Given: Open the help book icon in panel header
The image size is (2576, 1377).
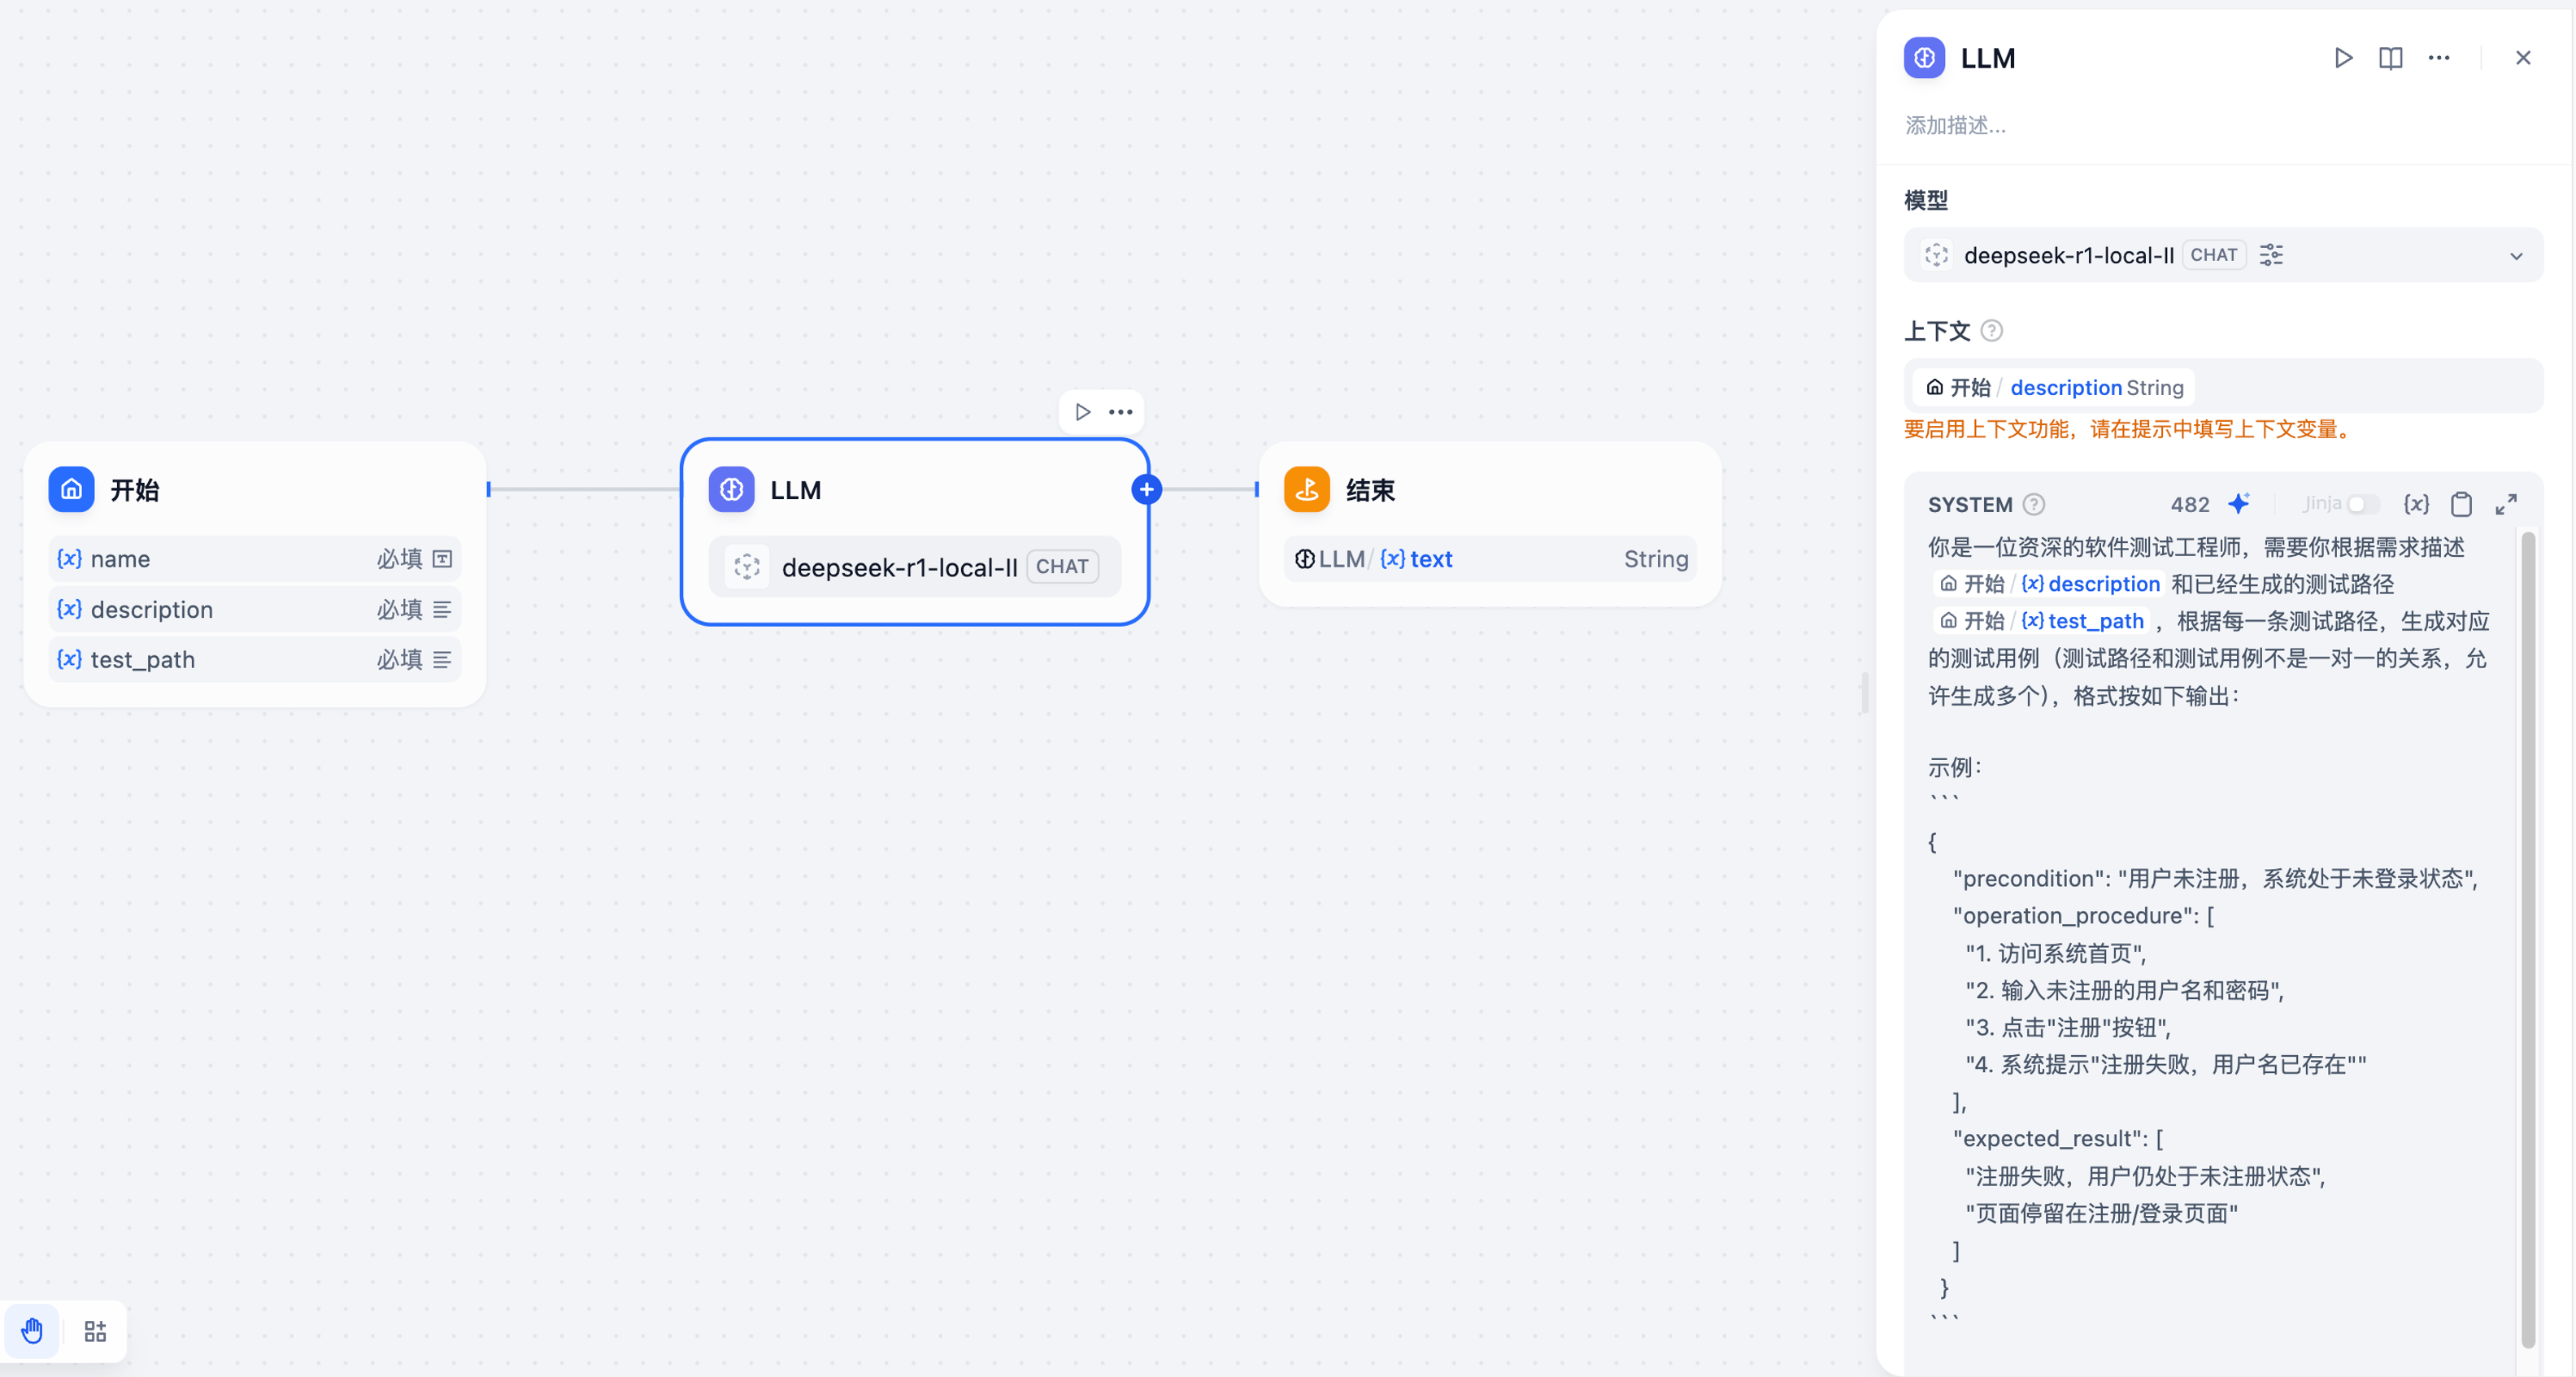Looking at the screenshot, I should (x=2391, y=58).
